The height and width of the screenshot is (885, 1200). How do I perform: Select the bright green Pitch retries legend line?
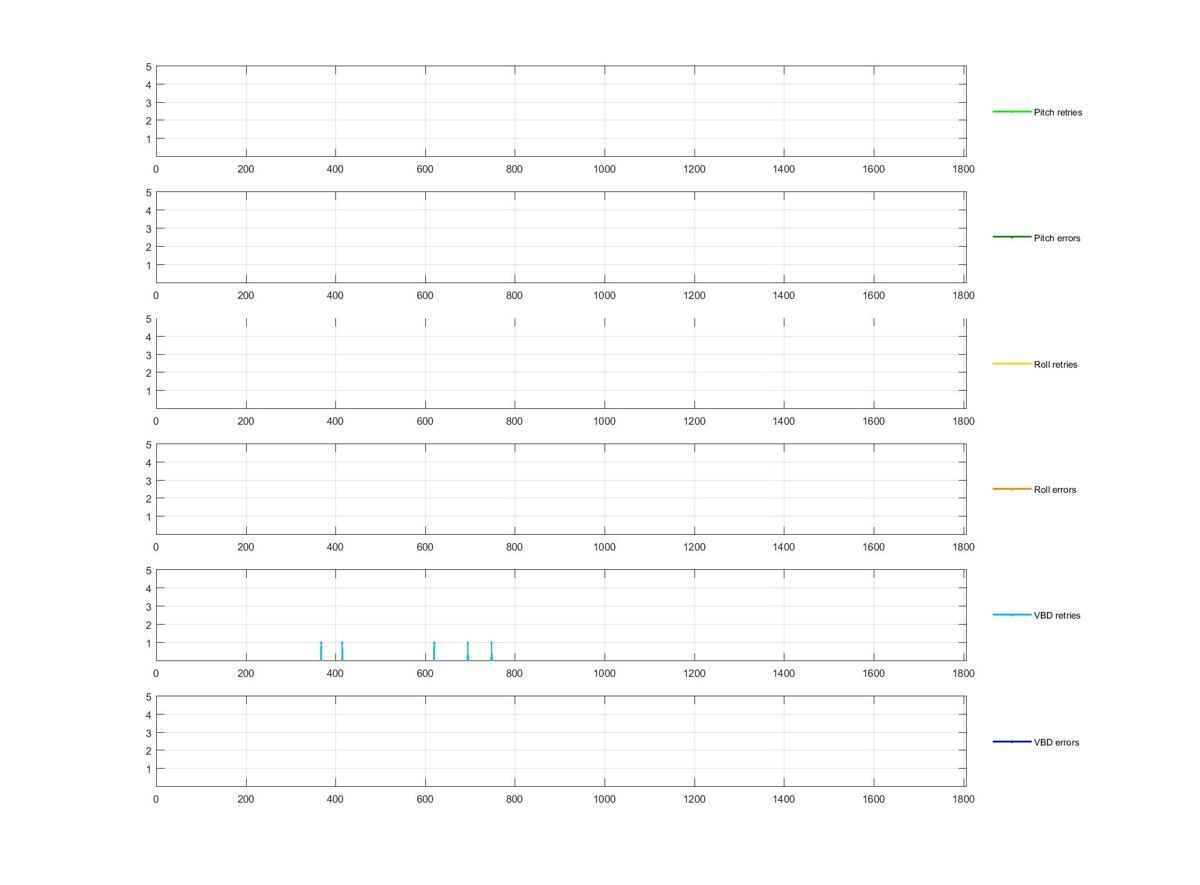point(1011,112)
